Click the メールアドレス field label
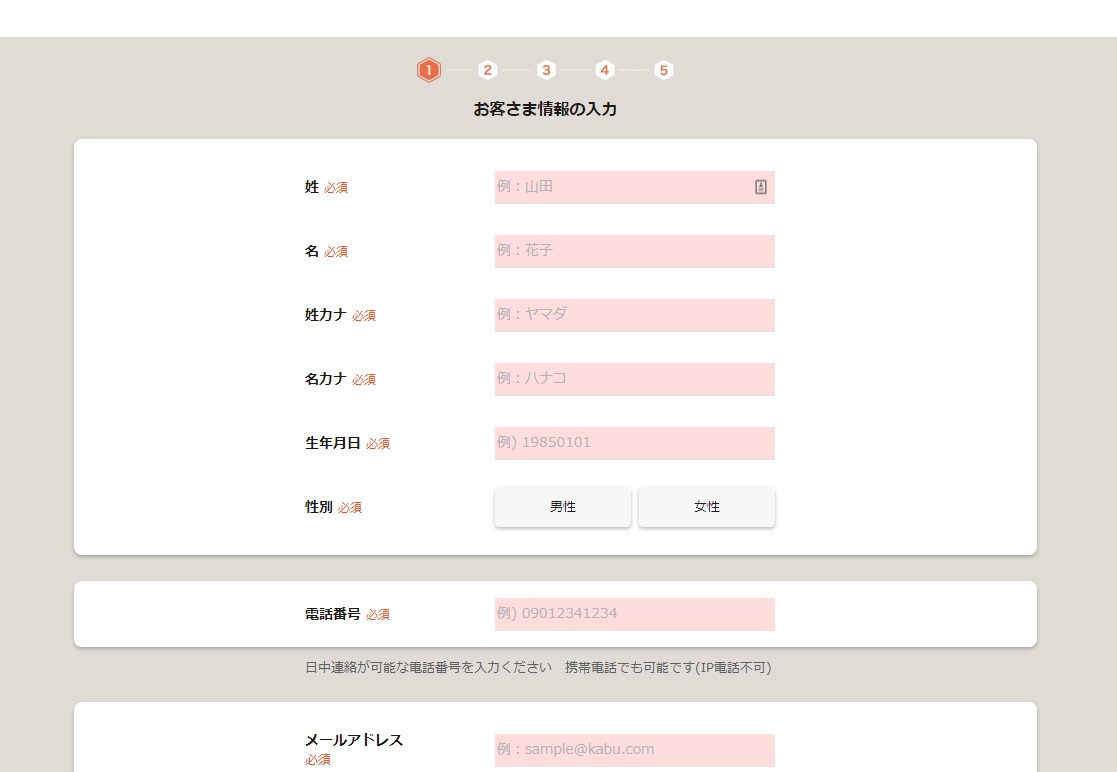 [x=354, y=741]
